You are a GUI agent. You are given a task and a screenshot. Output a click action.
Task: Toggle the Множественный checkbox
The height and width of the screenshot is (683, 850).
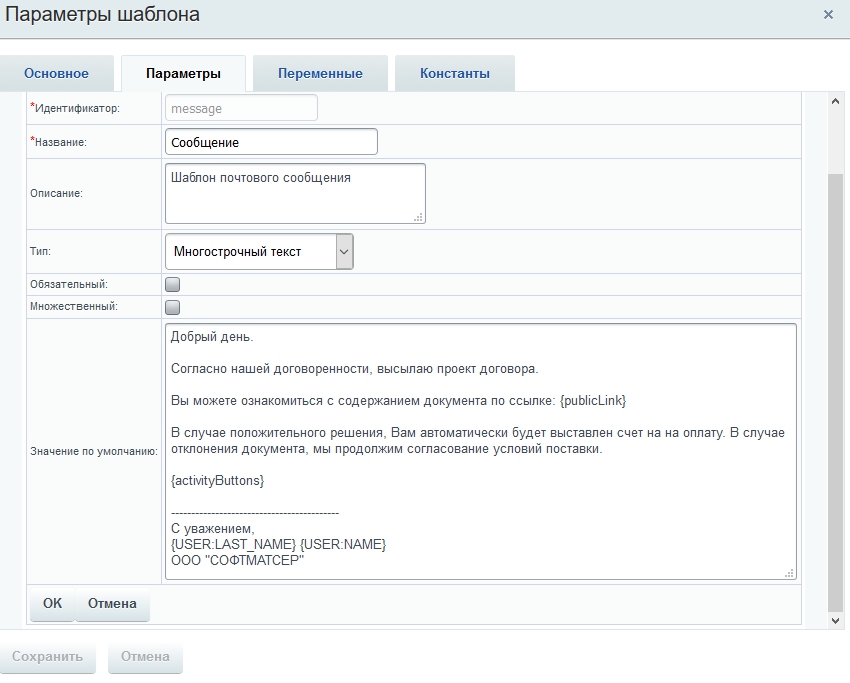point(173,307)
